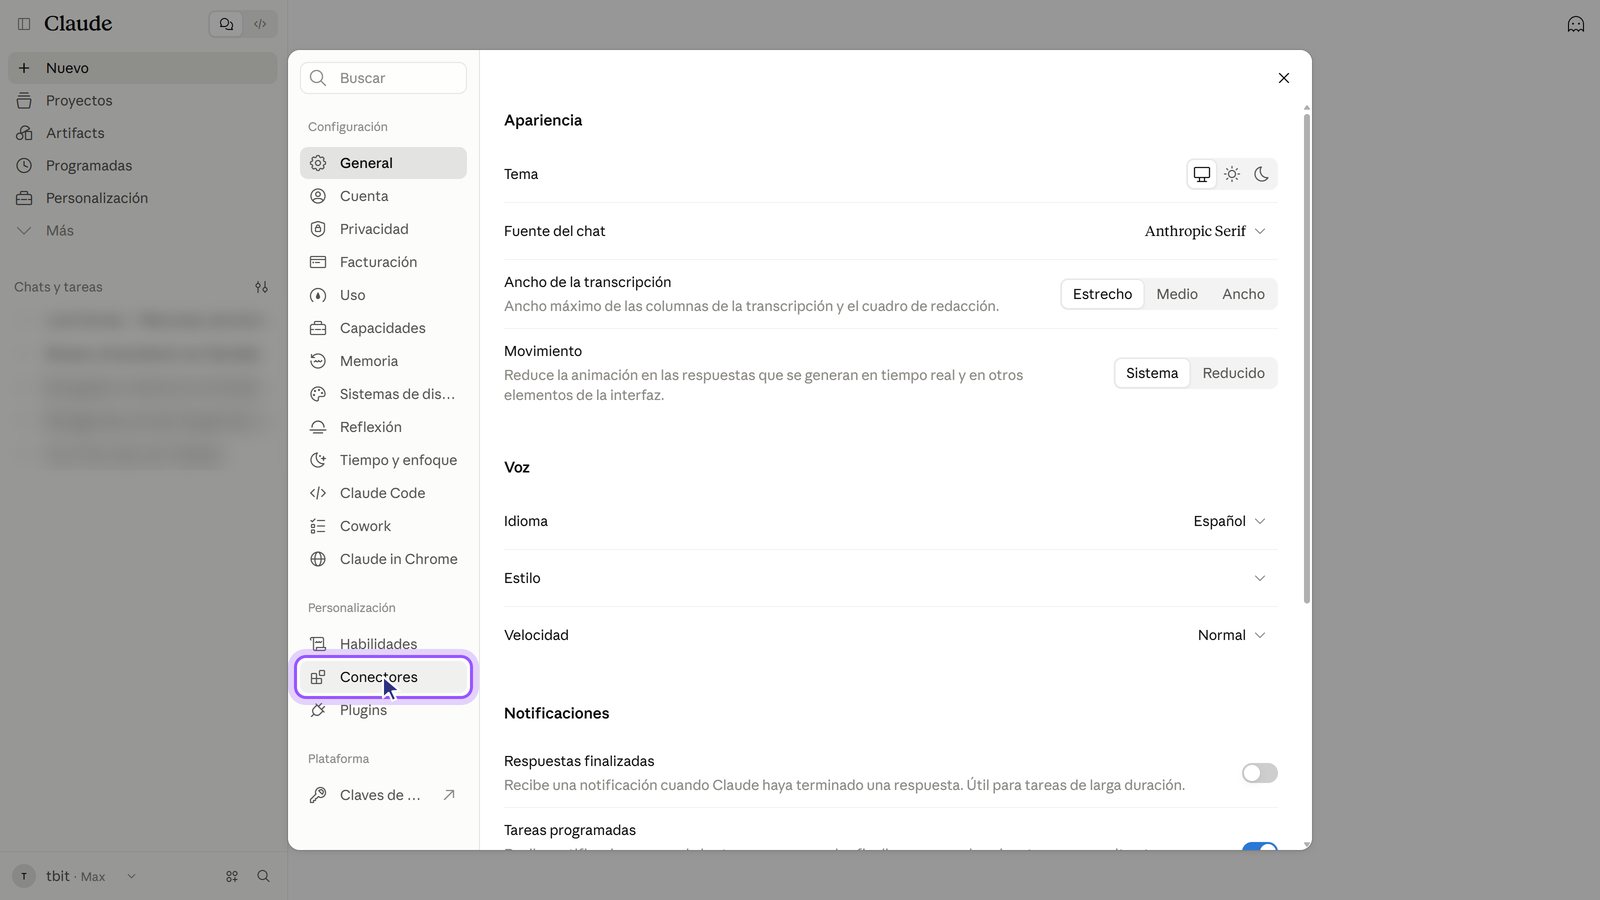The width and height of the screenshot is (1600, 900).
Task: Select Estrecho transcript width
Action: tap(1102, 294)
